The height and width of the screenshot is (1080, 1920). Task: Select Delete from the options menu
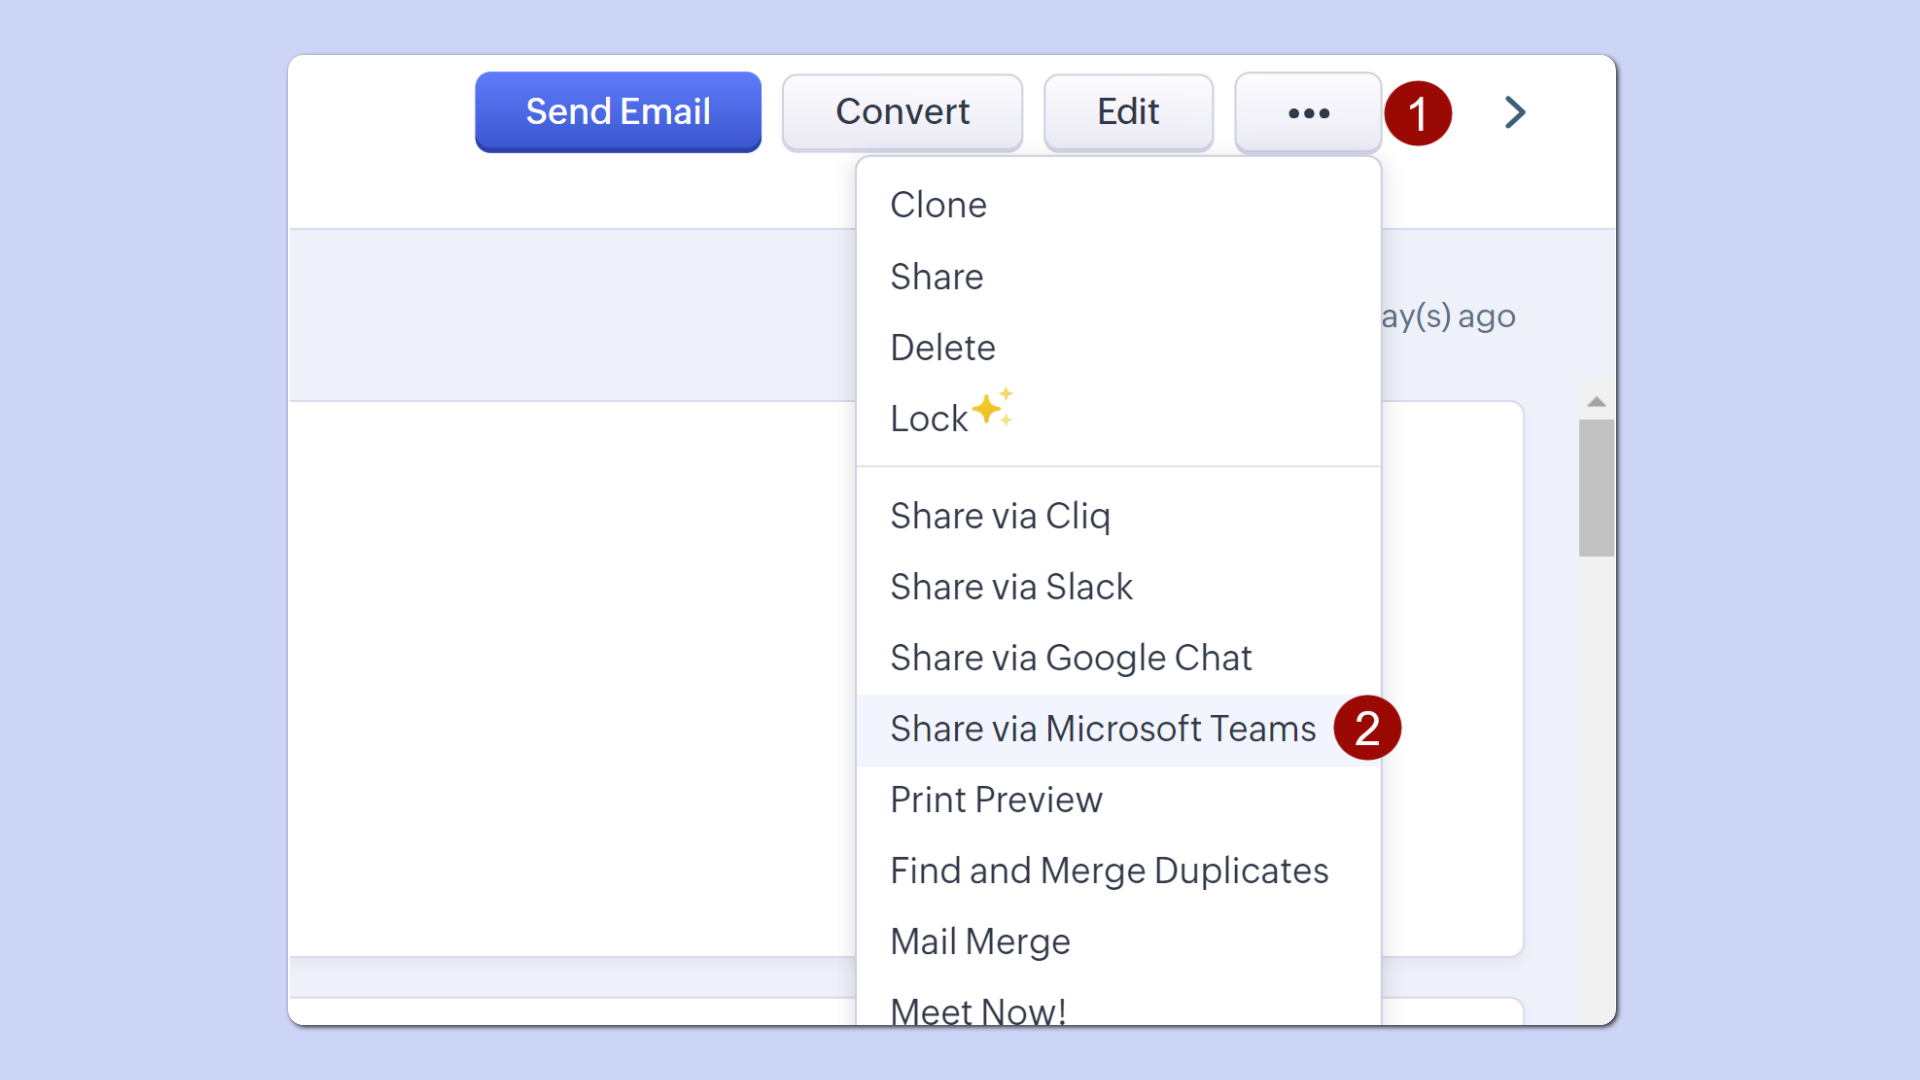click(x=942, y=348)
